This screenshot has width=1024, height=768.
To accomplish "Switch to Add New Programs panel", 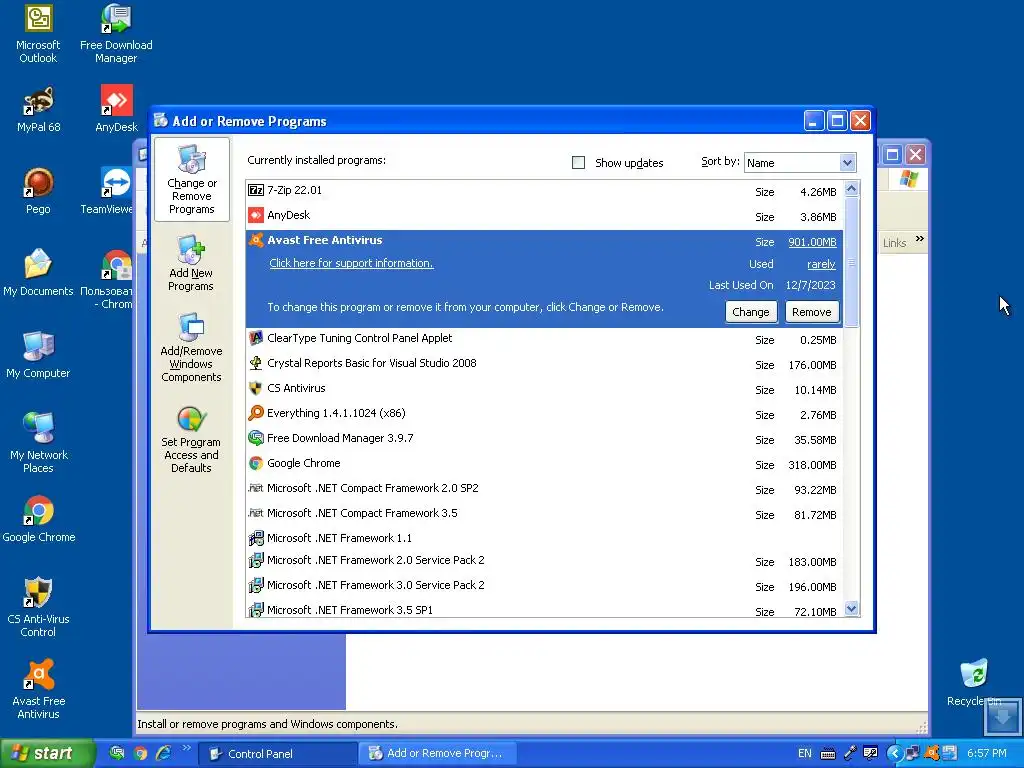I will pos(191,264).
